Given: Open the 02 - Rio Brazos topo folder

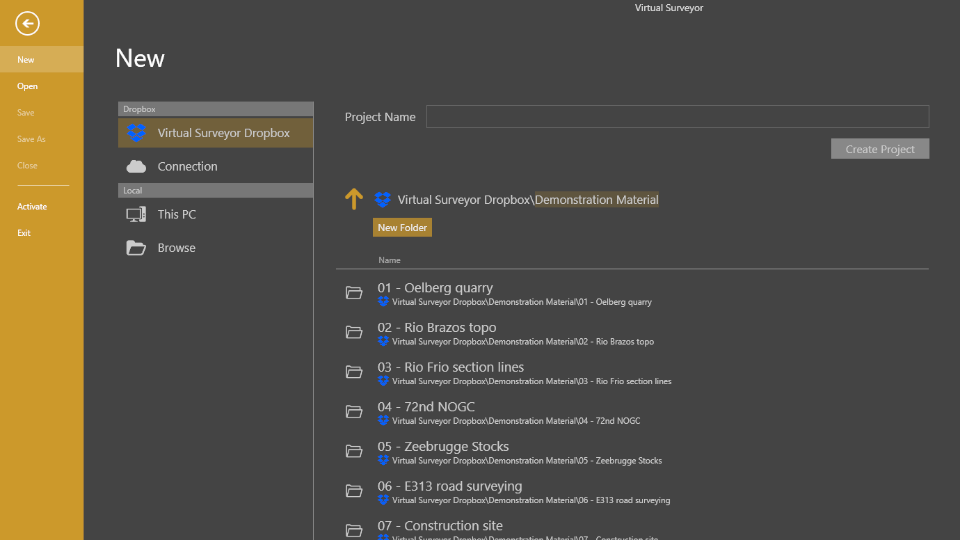Looking at the screenshot, I should point(437,328).
